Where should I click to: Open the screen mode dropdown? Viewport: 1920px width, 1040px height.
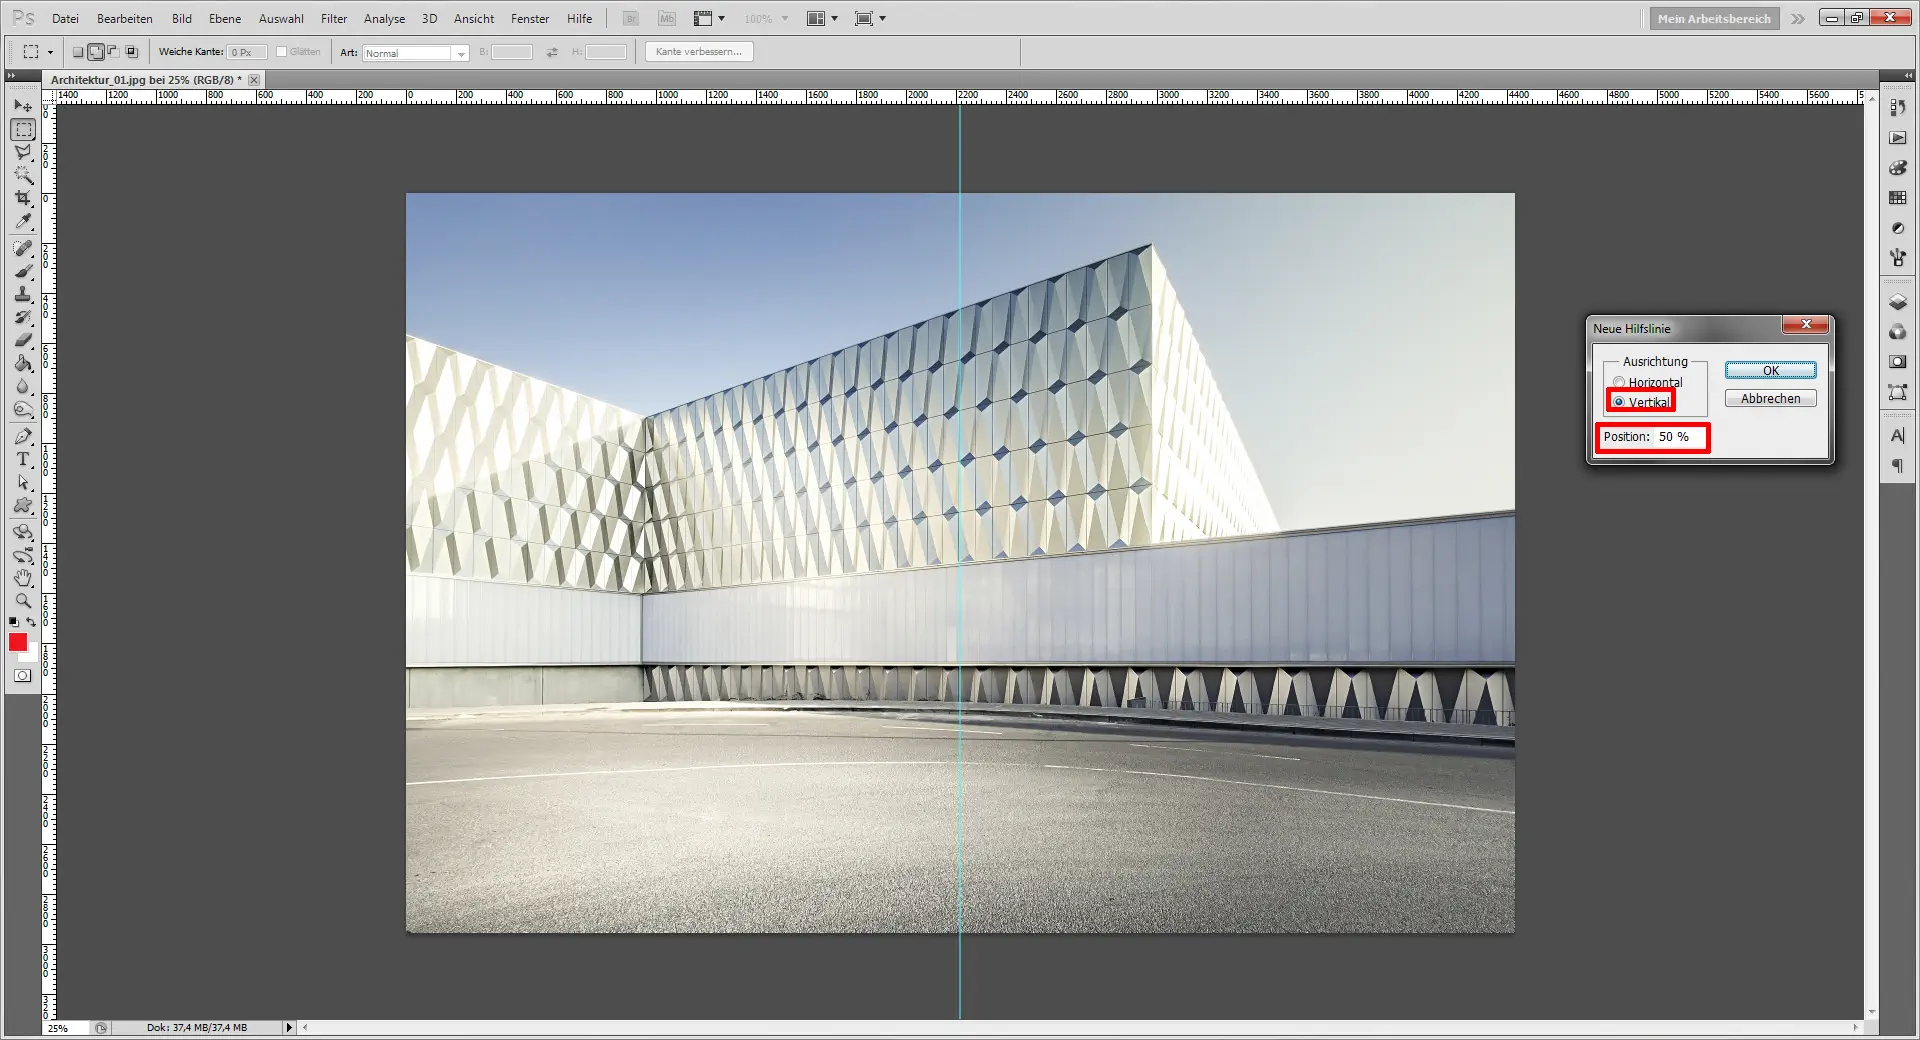tap(870, 19)
